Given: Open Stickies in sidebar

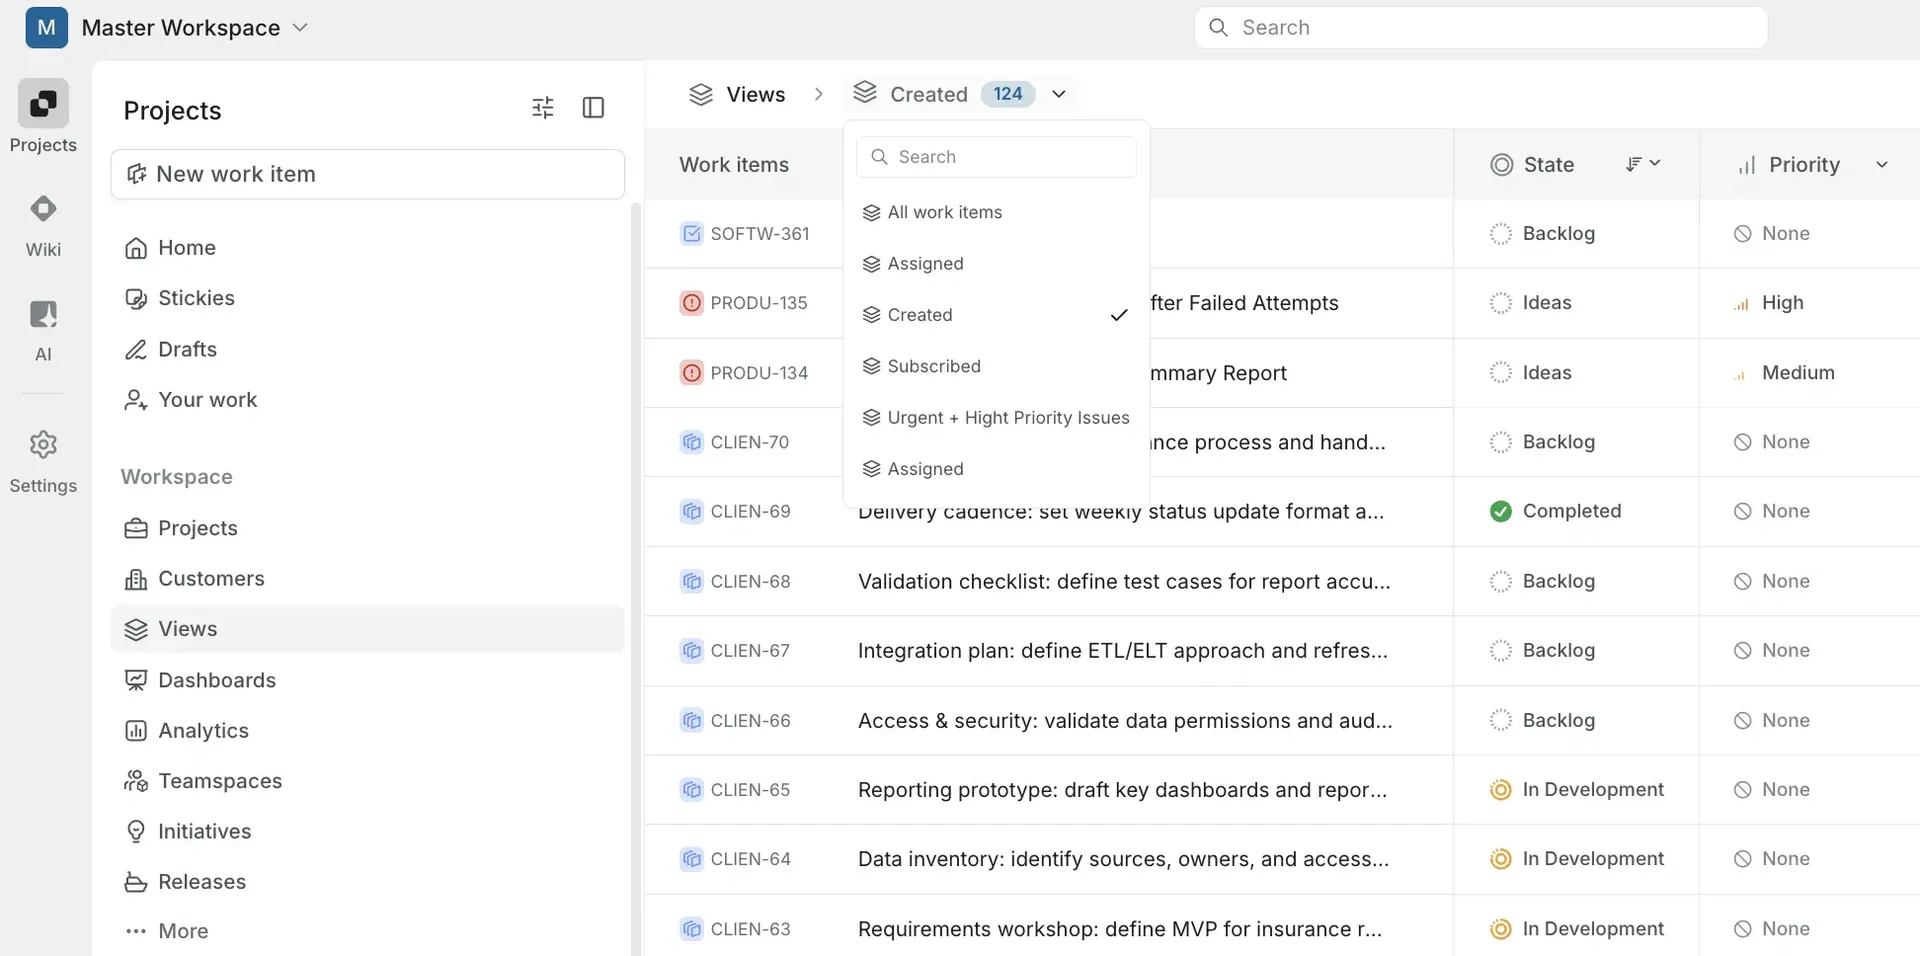Looking at the screenshot, I should click(x=368, y=298).
